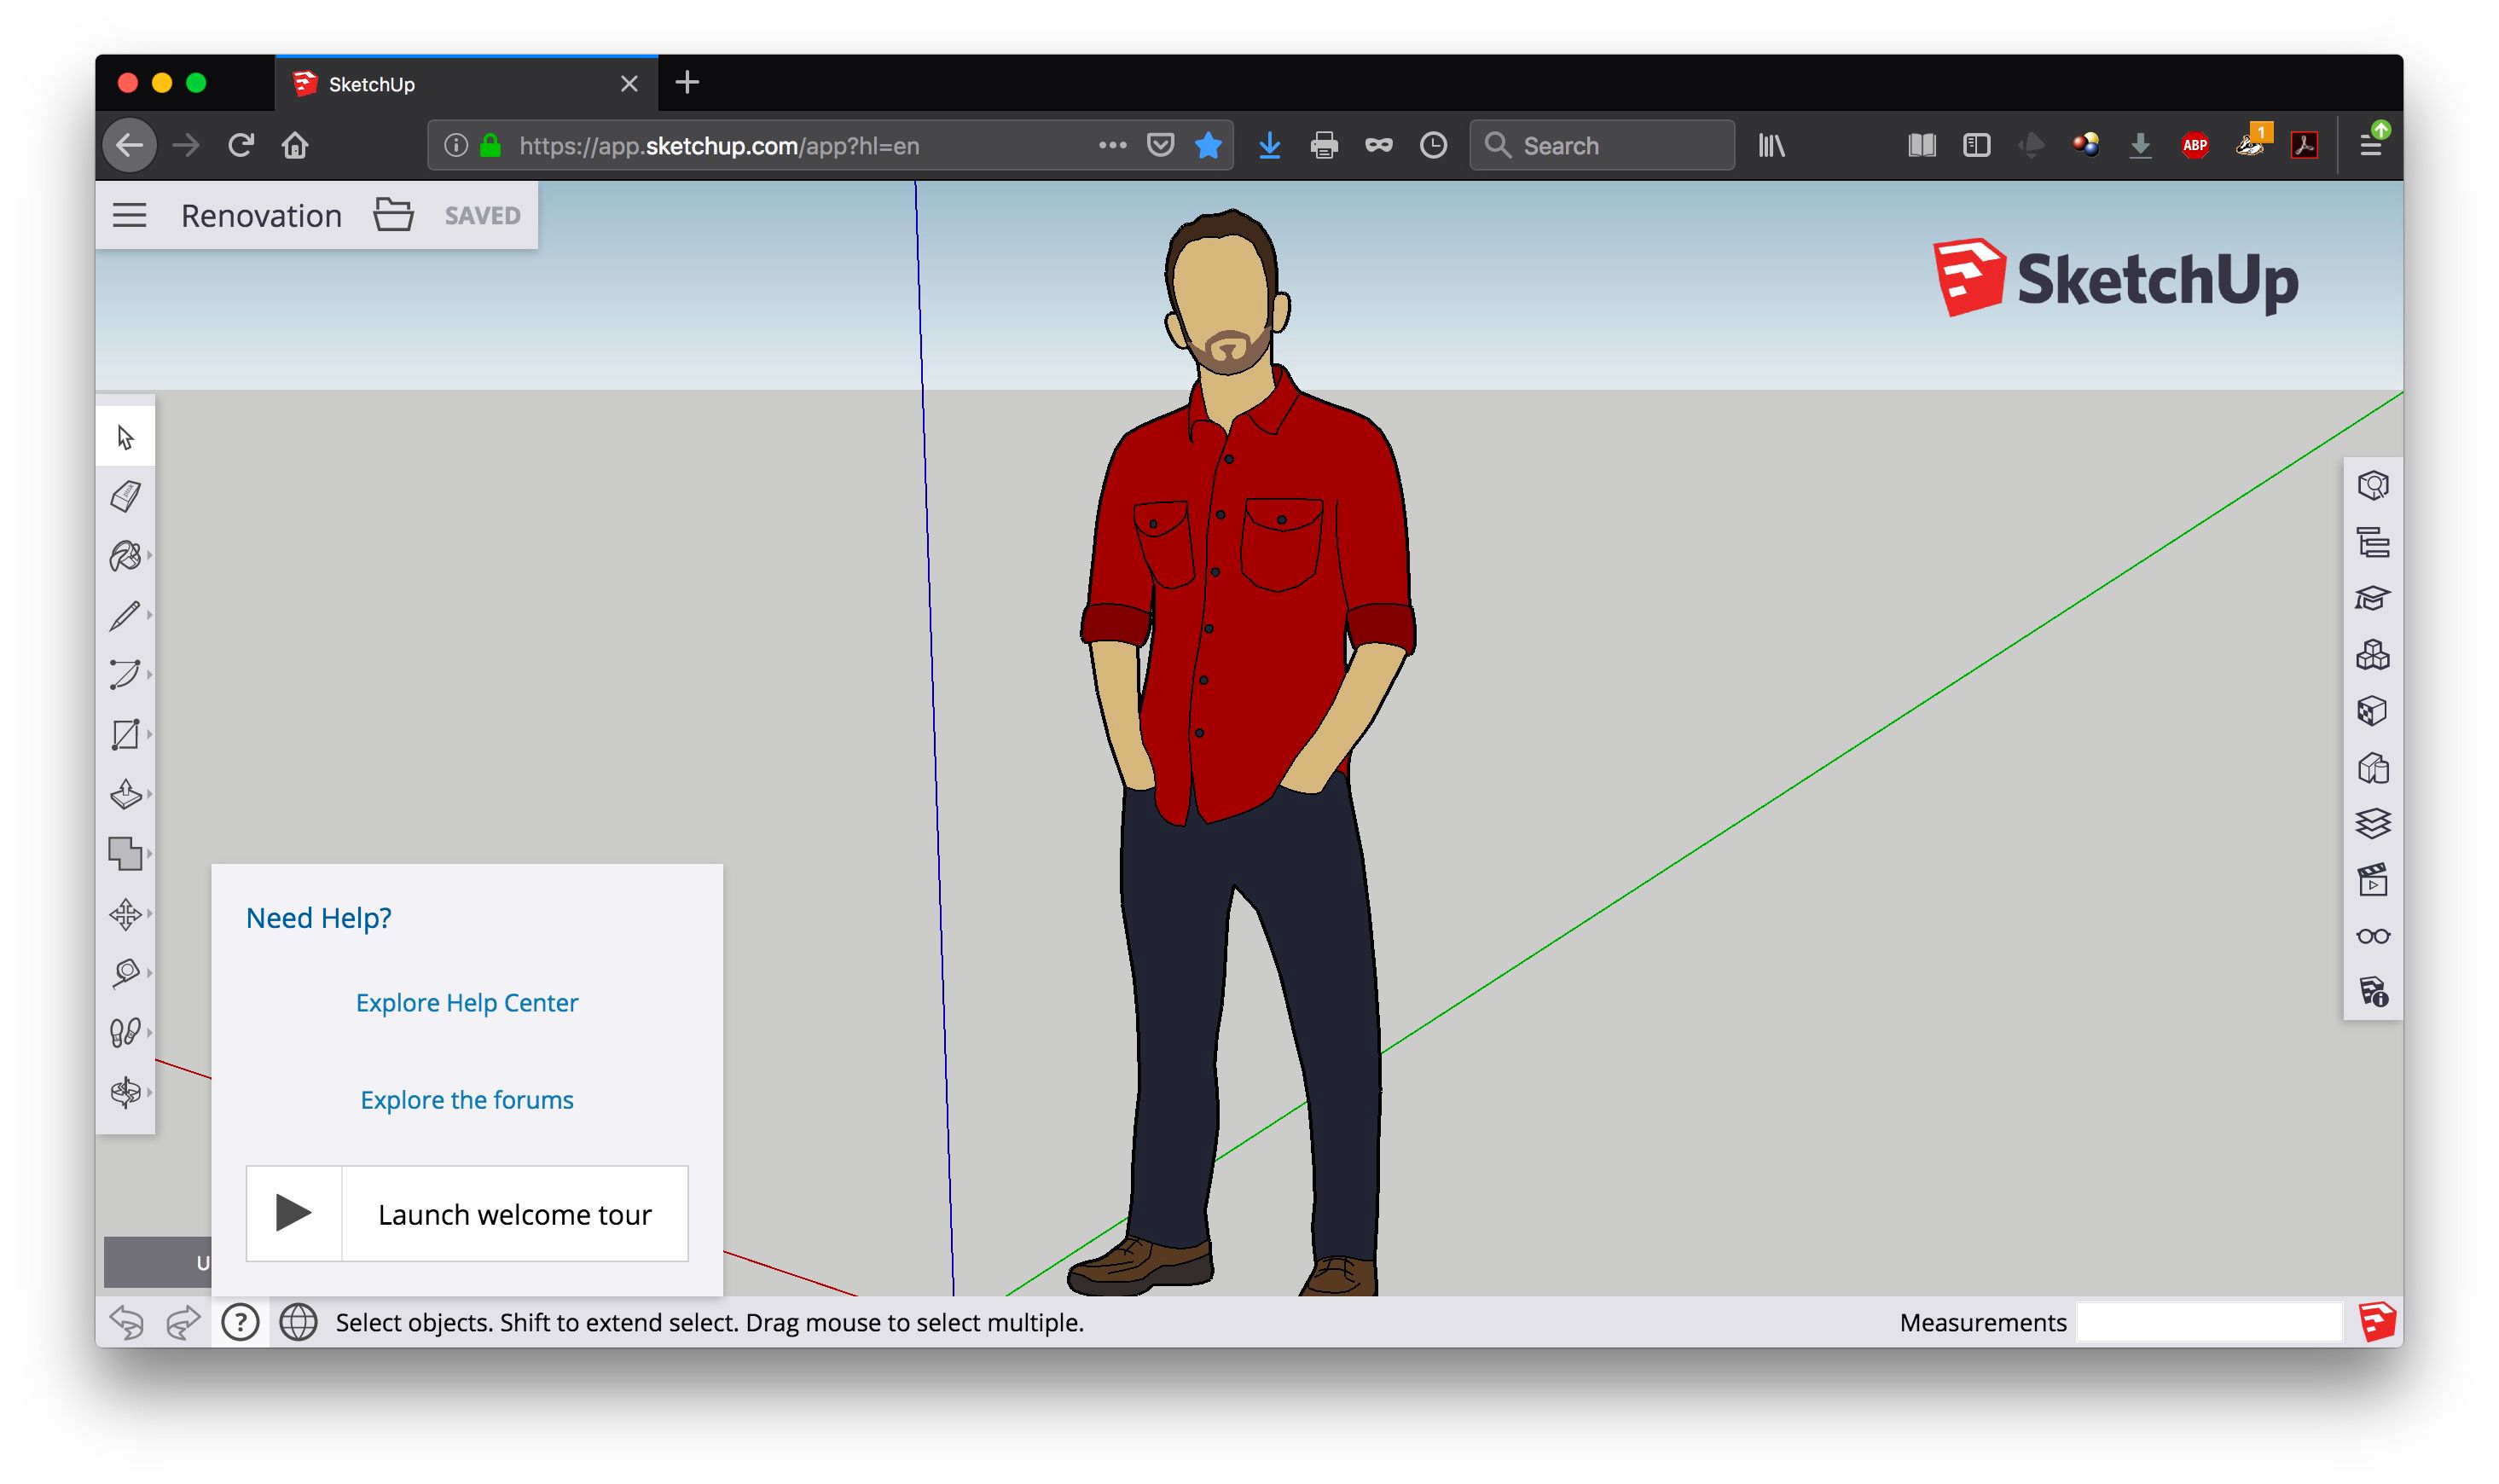Select the Eraser tool

pyautogui.click(x=125, y=496)
